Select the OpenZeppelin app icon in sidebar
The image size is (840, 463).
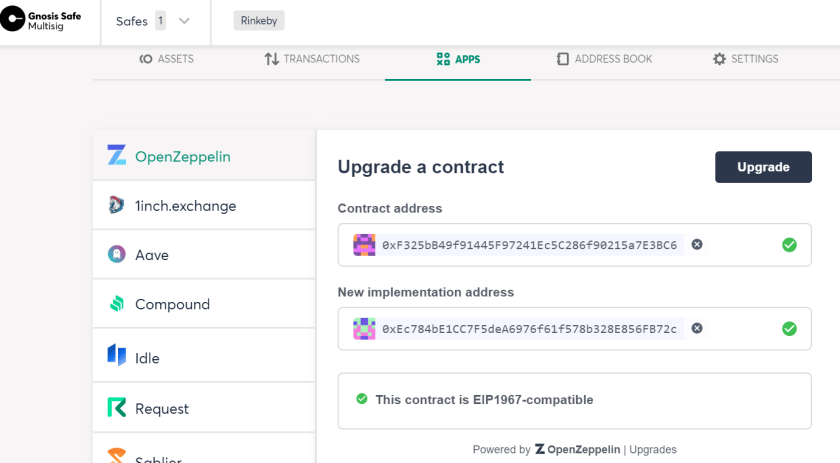click(117, 155)
